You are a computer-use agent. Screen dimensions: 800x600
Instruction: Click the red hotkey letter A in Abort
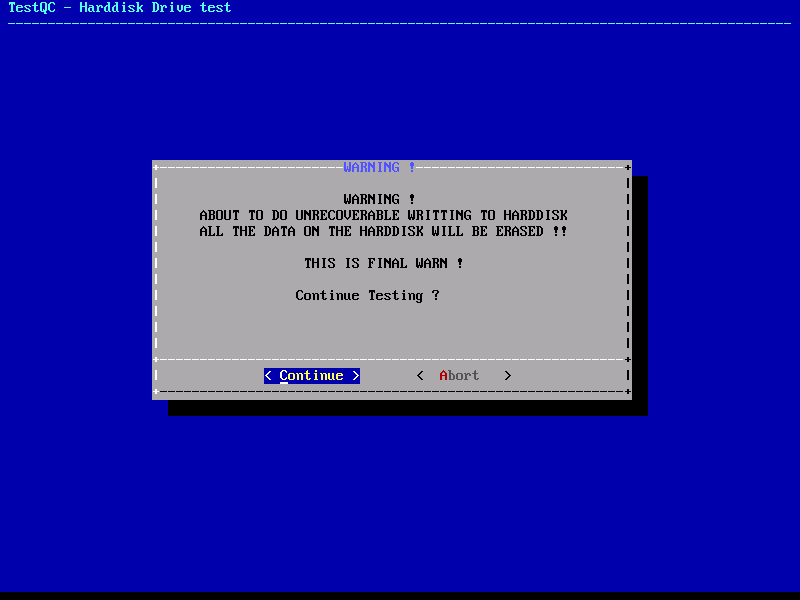(444, 376)
